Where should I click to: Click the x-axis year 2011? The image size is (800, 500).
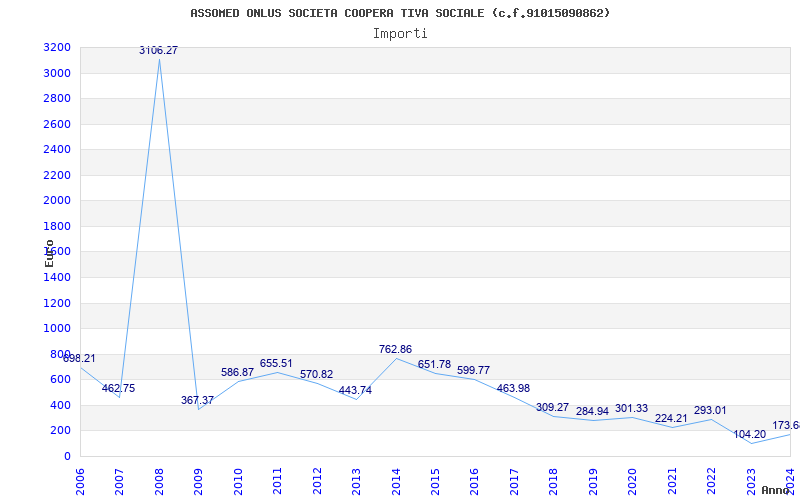(278, 482)
